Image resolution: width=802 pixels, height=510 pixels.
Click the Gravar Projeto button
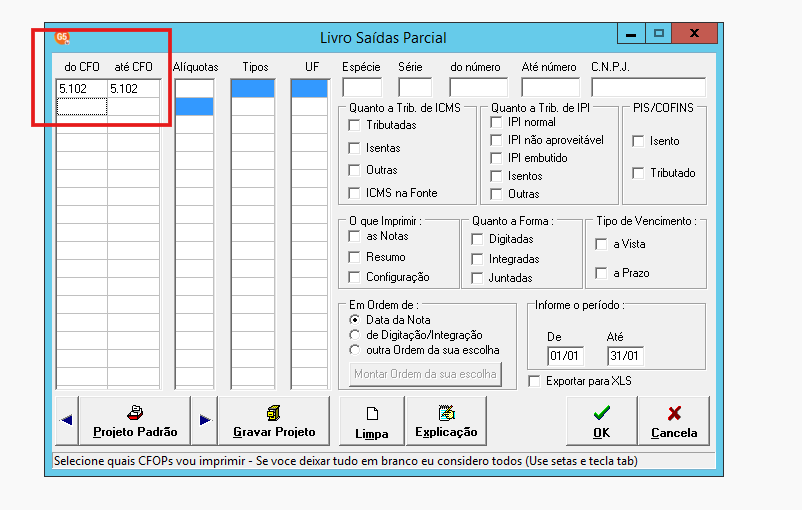(x=274, y=420)
